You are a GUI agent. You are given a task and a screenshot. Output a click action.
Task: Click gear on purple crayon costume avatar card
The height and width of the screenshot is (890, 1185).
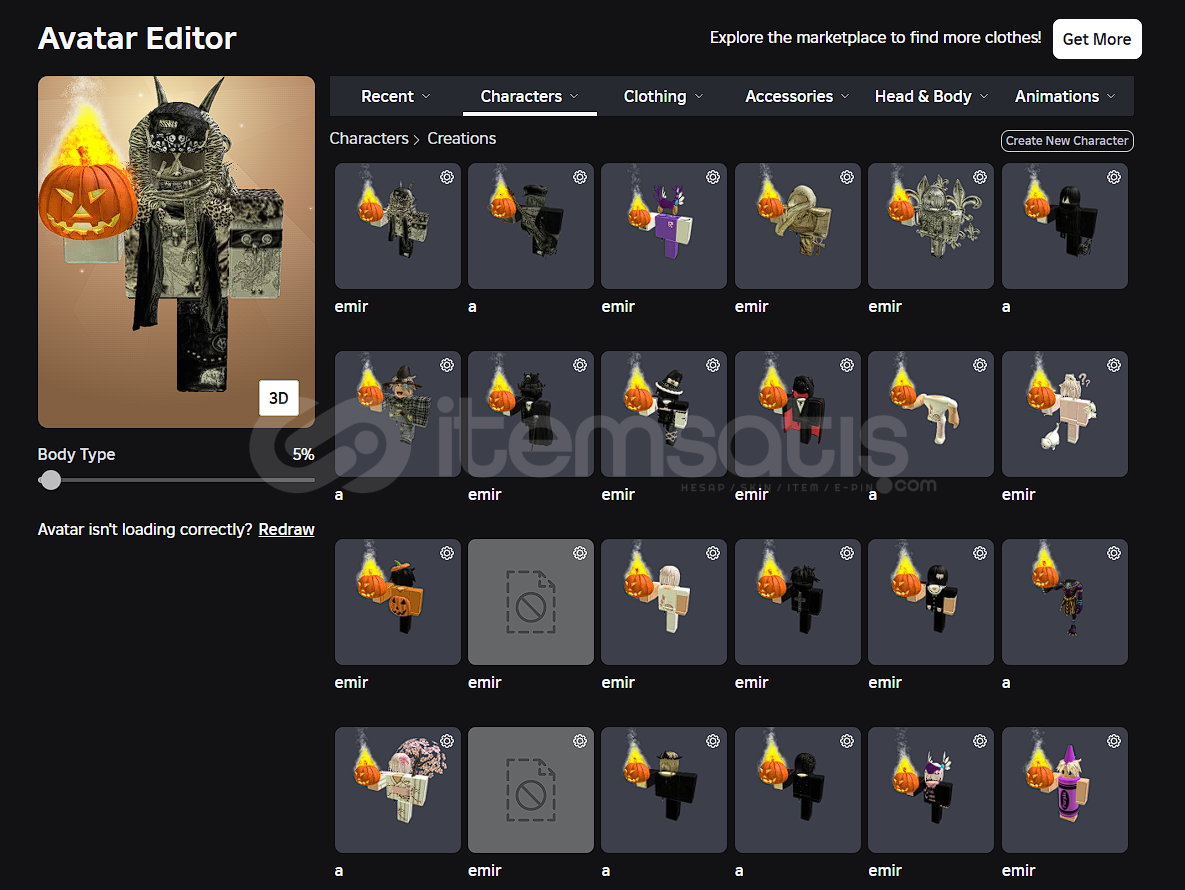1113,742
